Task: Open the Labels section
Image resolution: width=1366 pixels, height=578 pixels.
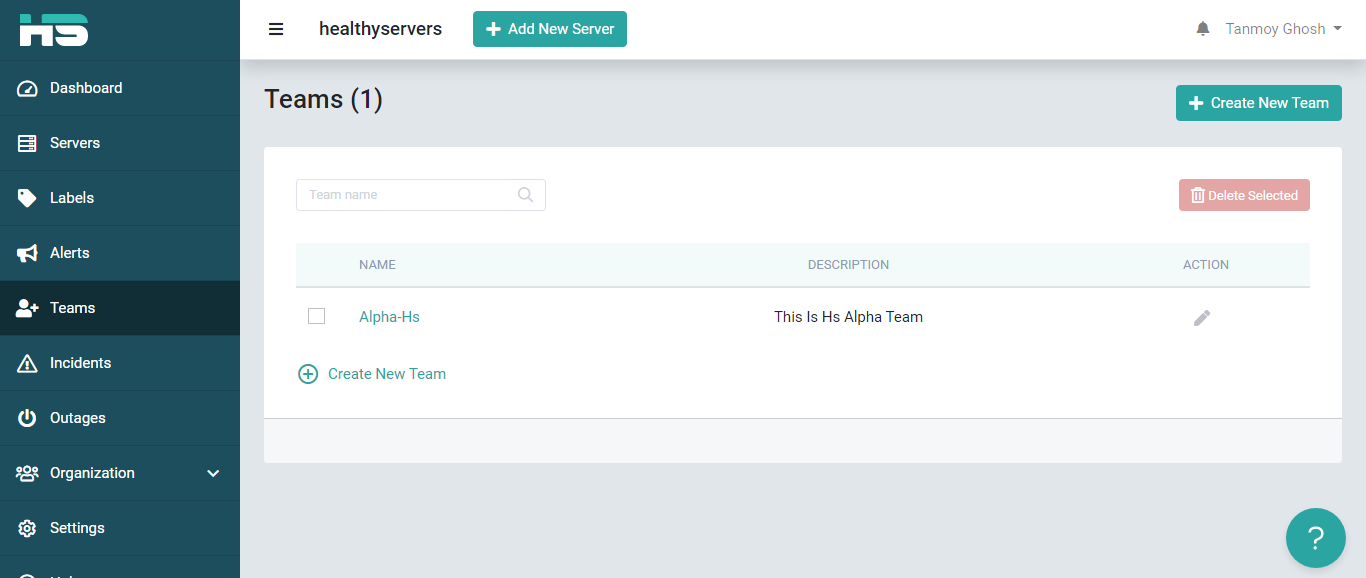Action: point(72,198)
